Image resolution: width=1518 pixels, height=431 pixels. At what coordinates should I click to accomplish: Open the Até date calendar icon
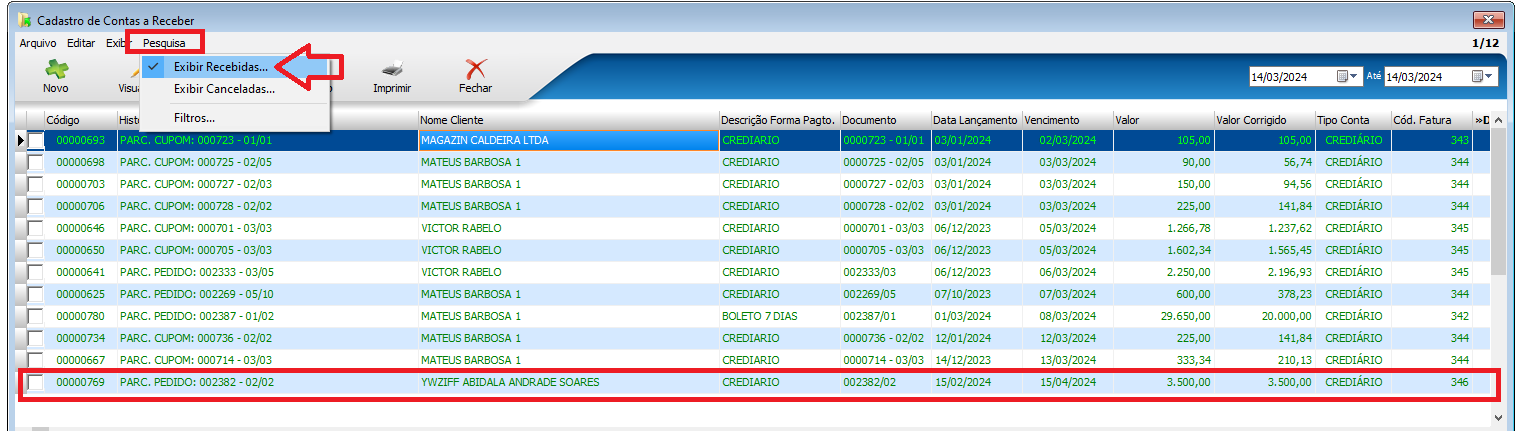point(1477,76)
